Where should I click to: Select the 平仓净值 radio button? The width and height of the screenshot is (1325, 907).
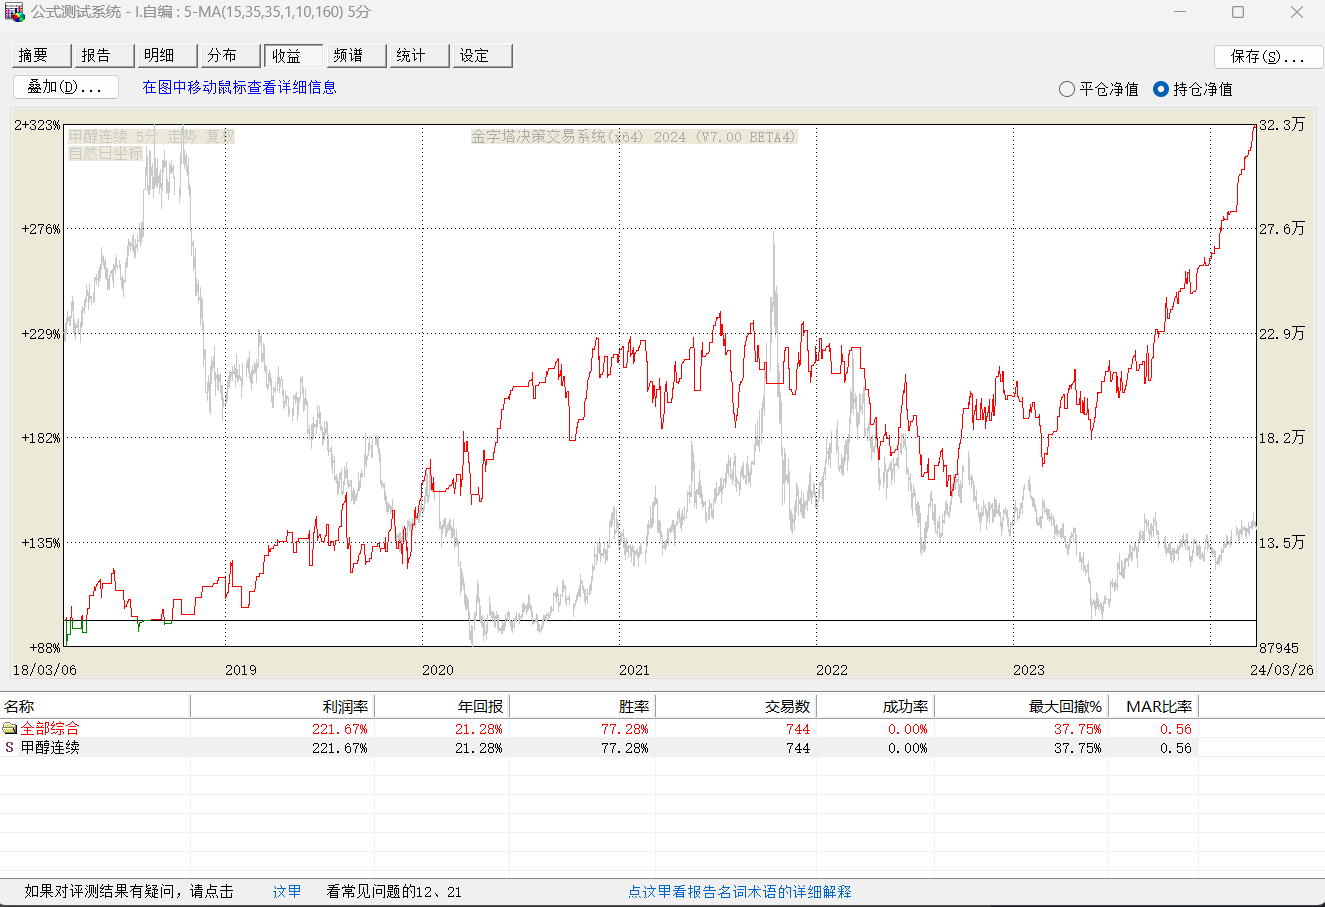[x=1067, y=89]
